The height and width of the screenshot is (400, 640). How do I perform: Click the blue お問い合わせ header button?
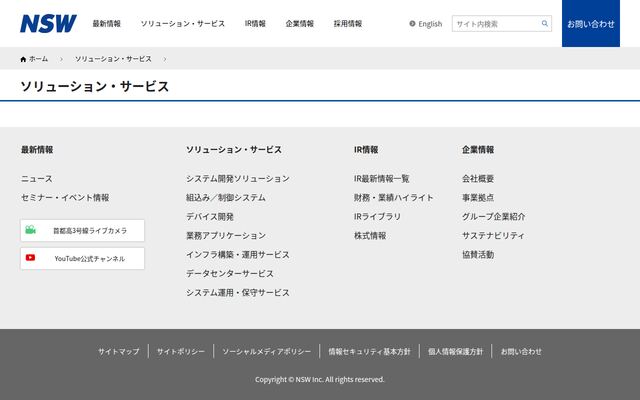(x=591, y=23)
